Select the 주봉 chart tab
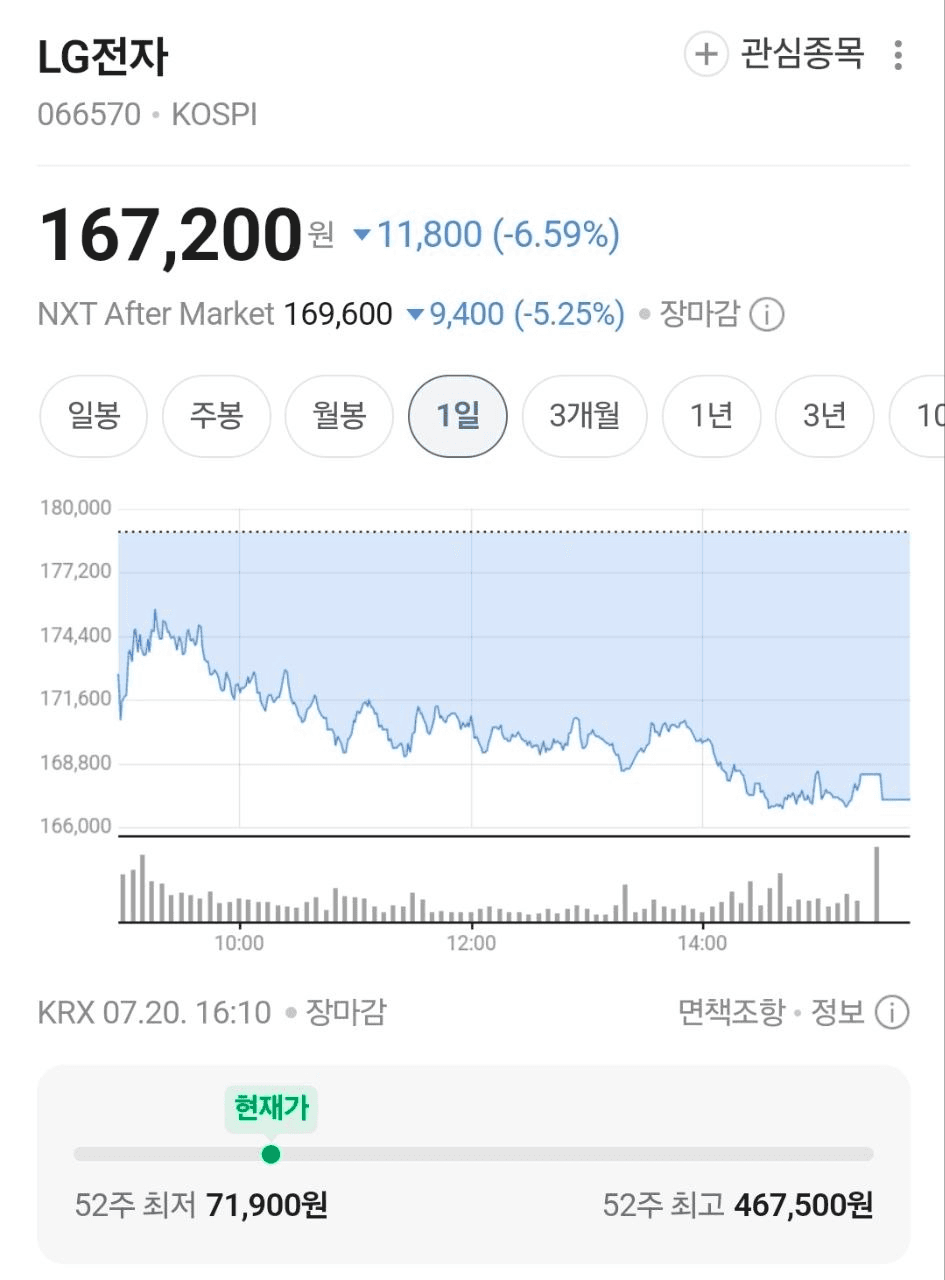 217,416
